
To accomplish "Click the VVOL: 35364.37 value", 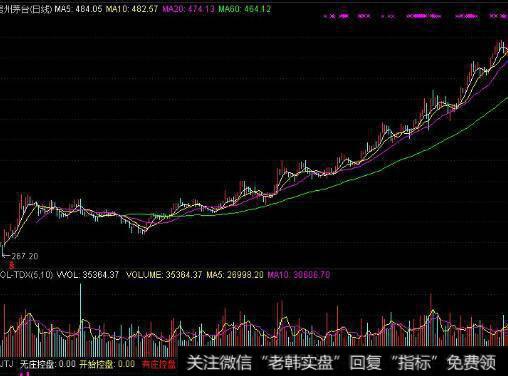I will pyautogui.click(x=88, y=275).
